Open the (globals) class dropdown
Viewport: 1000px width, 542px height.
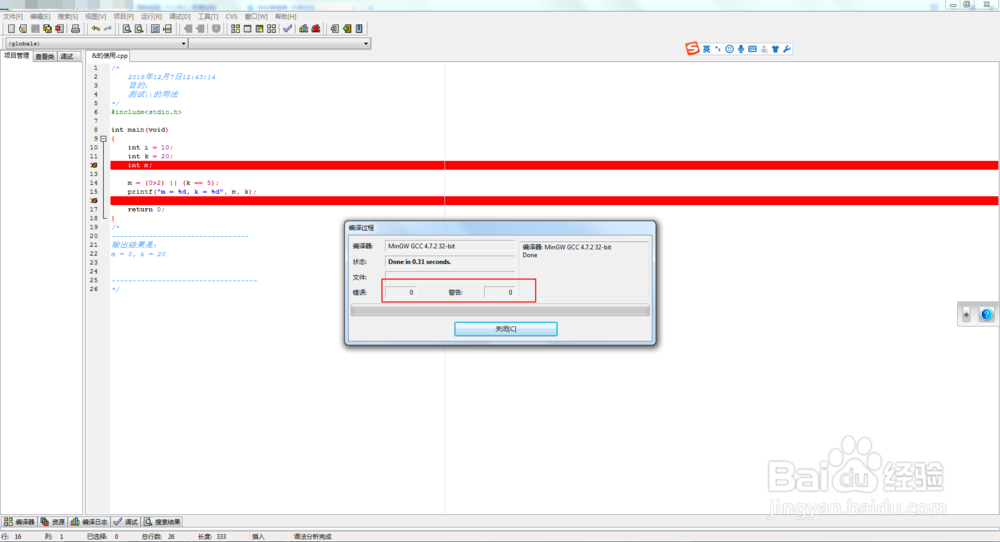96,43
